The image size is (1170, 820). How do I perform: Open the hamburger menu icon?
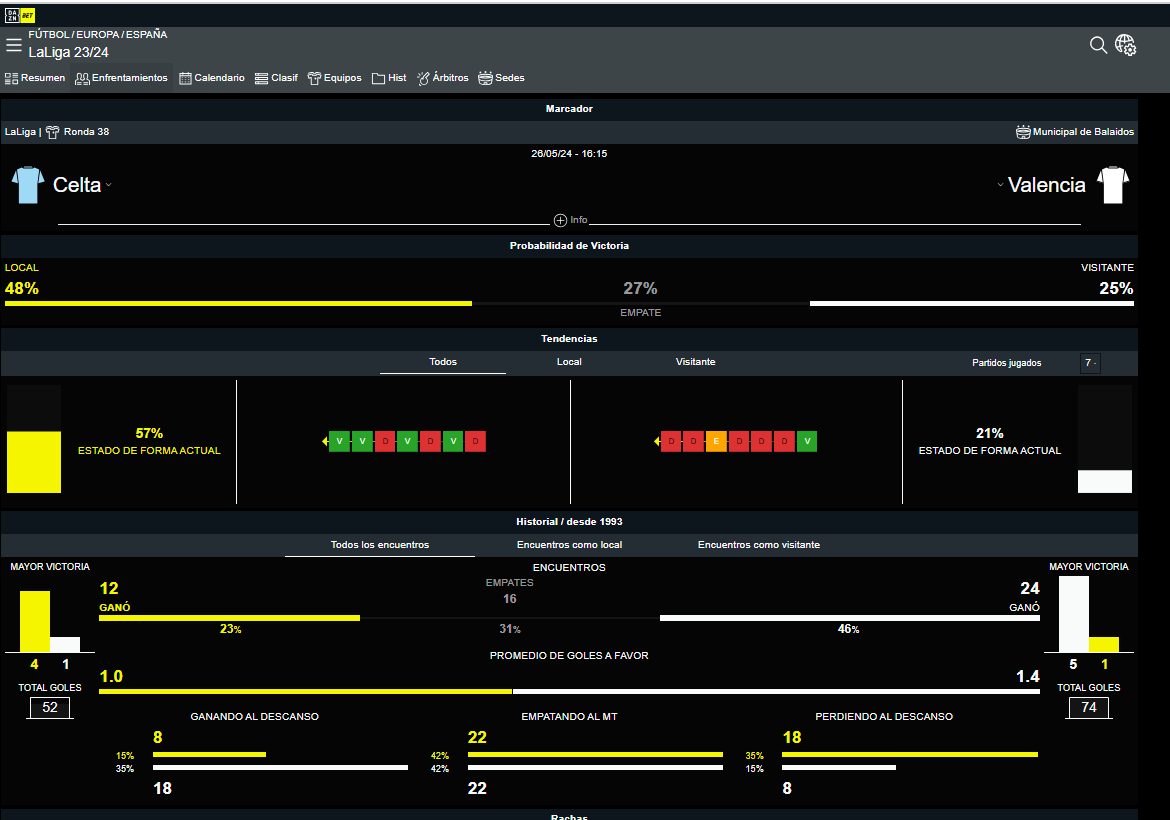13,45
